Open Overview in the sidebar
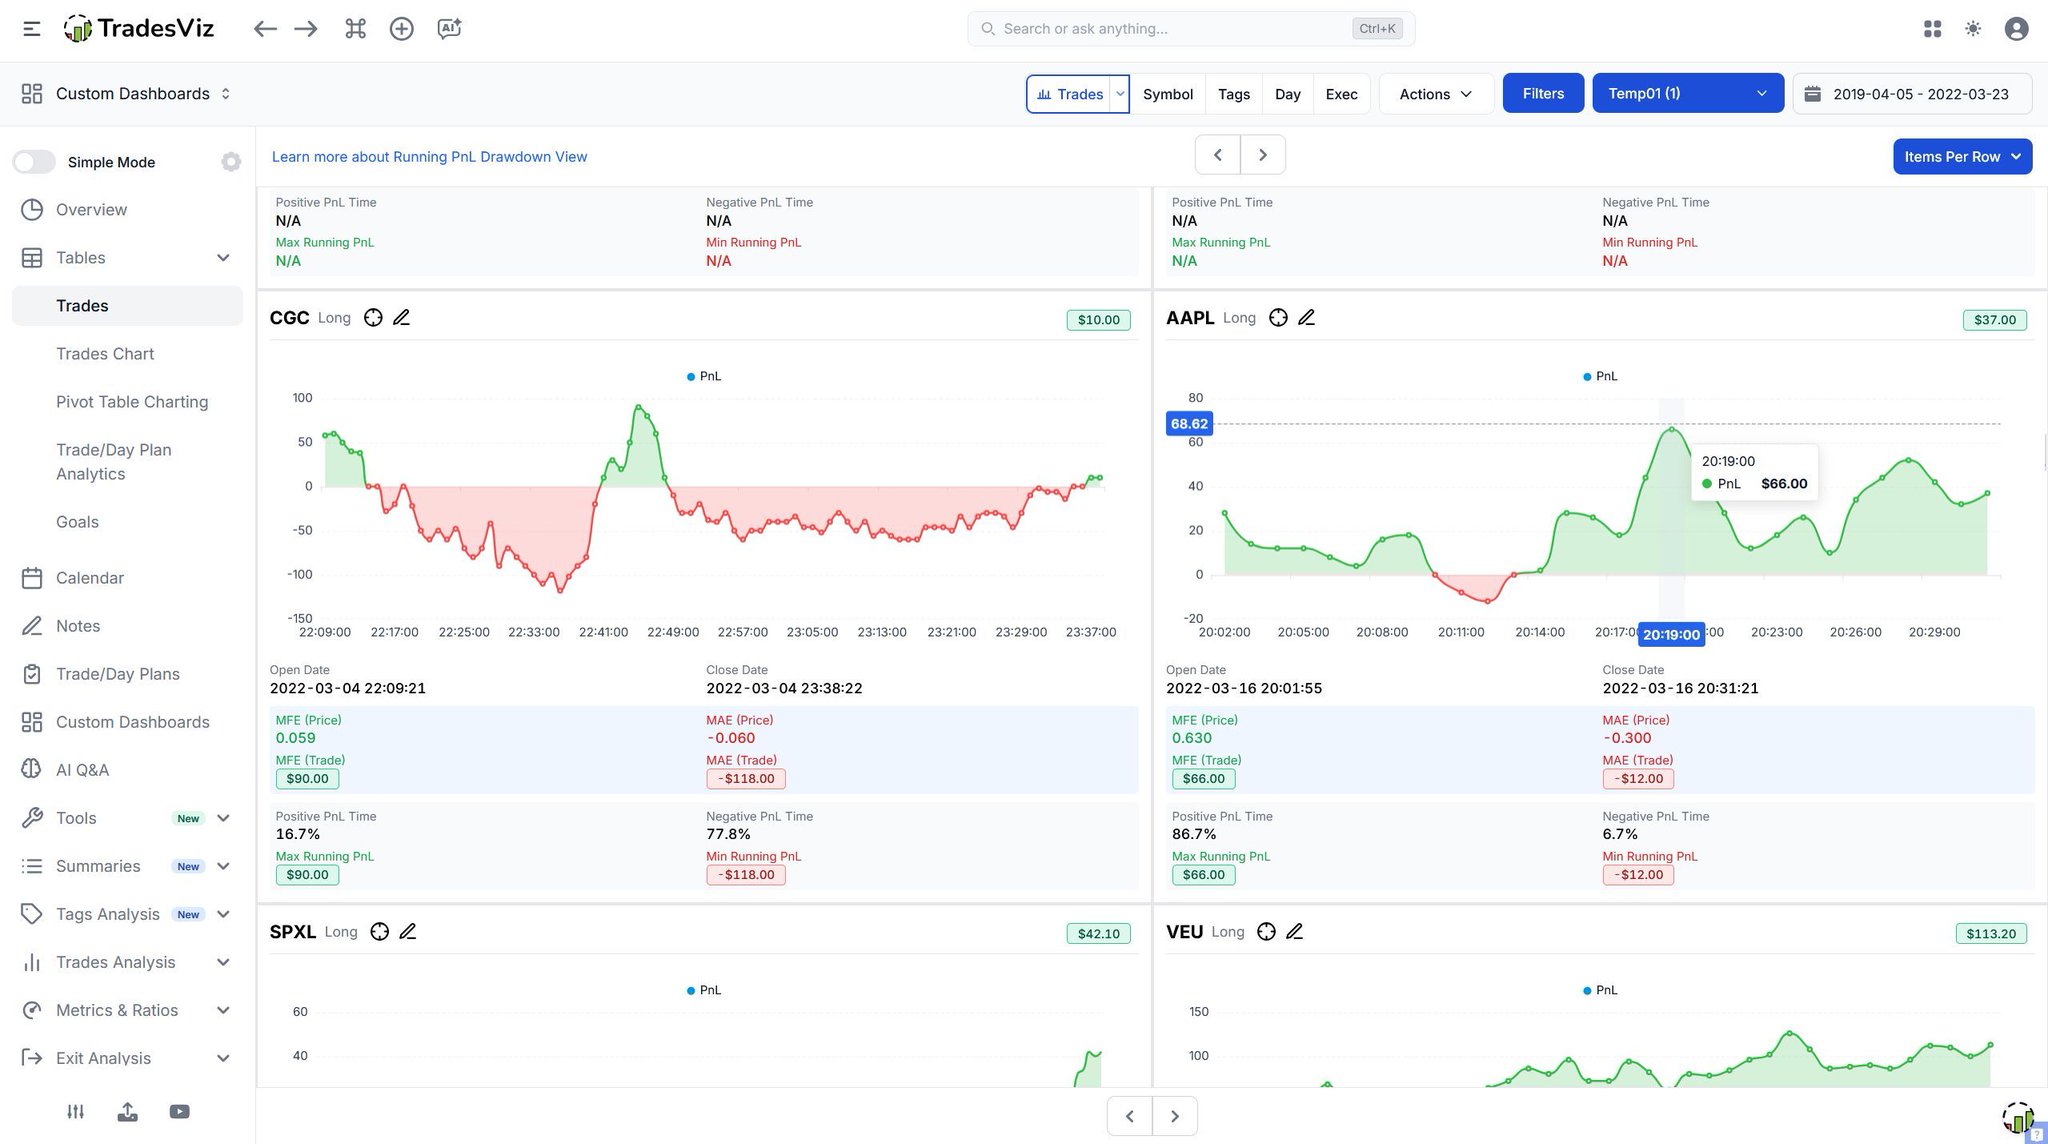The image size is (2048, 1144). 127,210
